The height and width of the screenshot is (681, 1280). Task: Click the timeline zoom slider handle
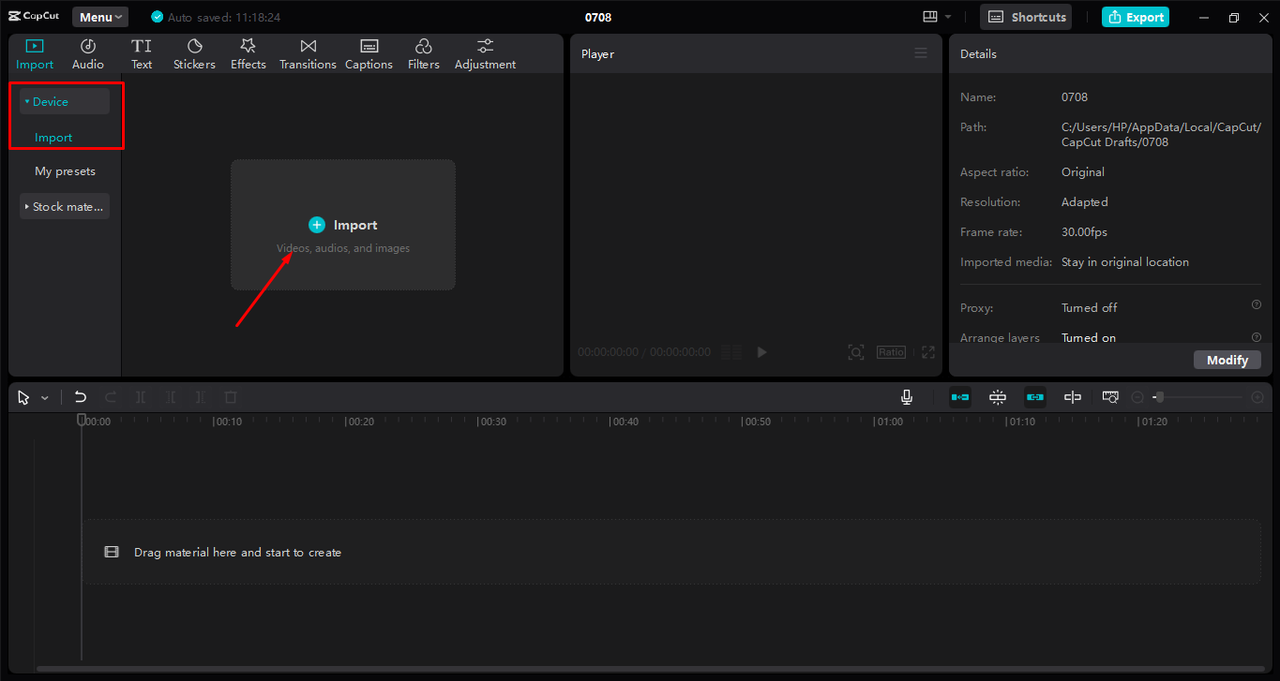[x=1158, y=397]
